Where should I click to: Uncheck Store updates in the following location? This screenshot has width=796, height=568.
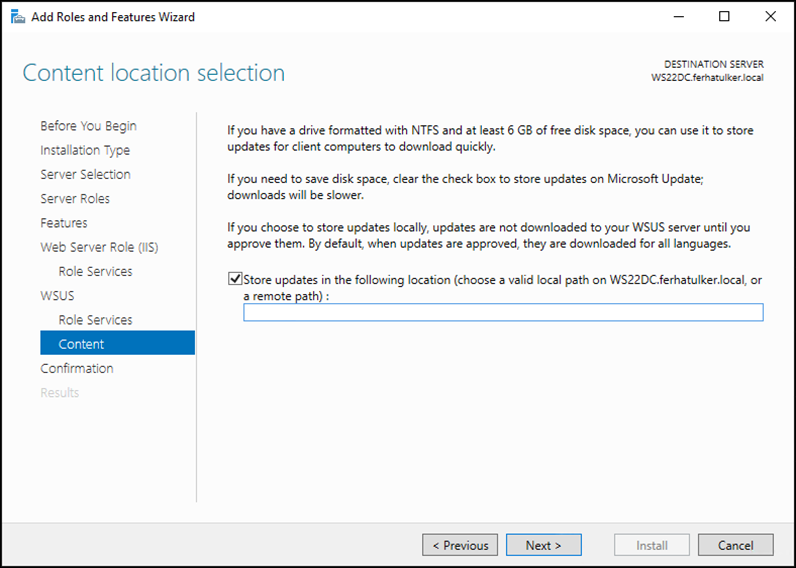click(x=235, y=279)
